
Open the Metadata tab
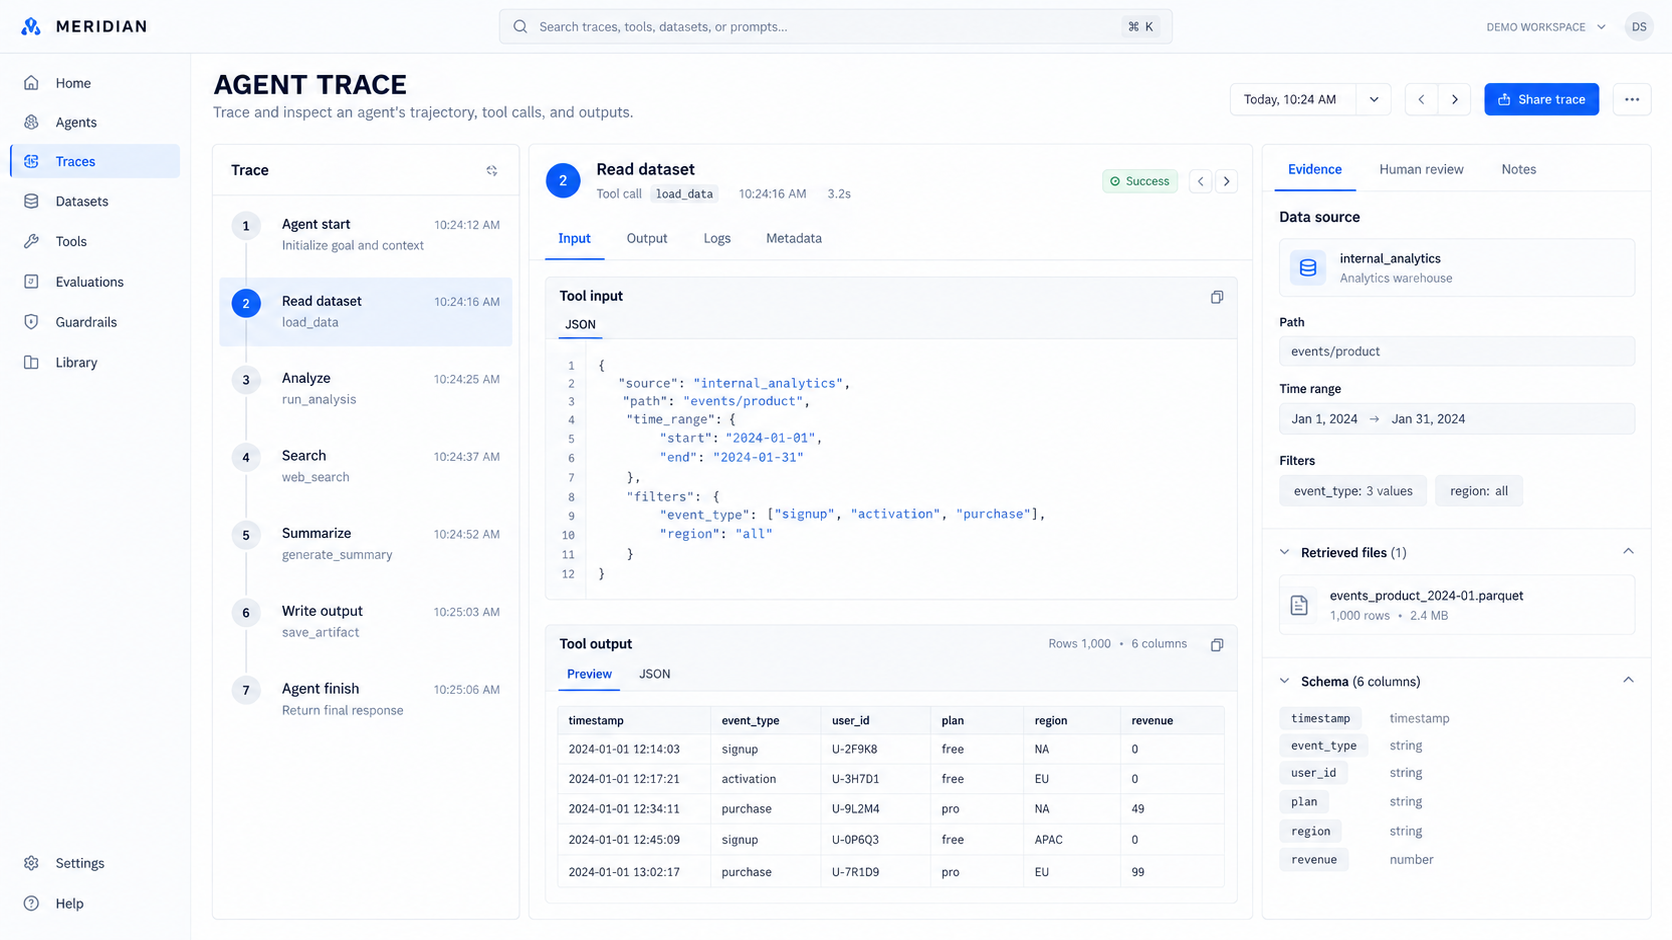coord(794,238)
